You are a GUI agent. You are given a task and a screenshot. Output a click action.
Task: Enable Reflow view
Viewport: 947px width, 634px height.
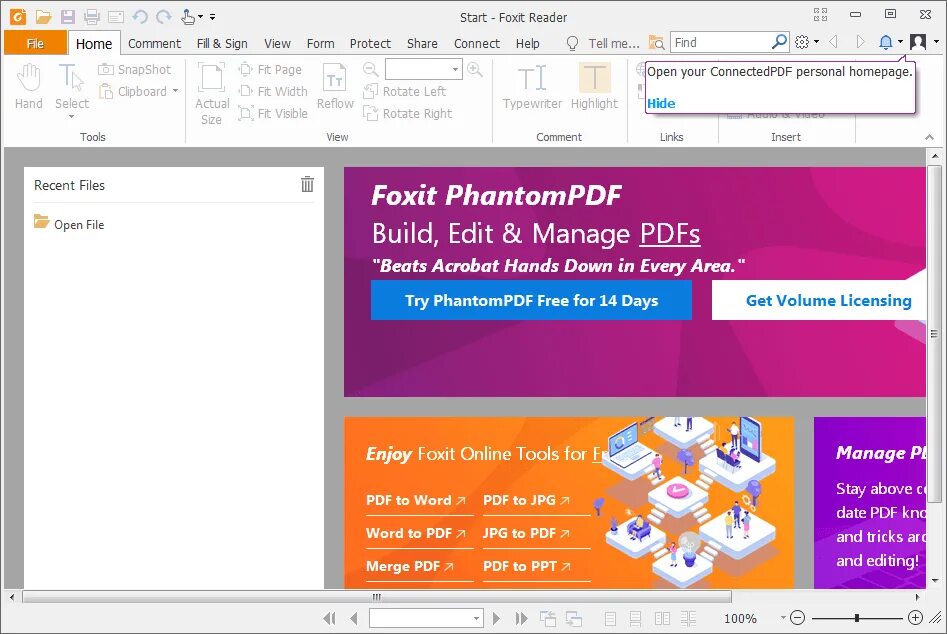point(335,86)
